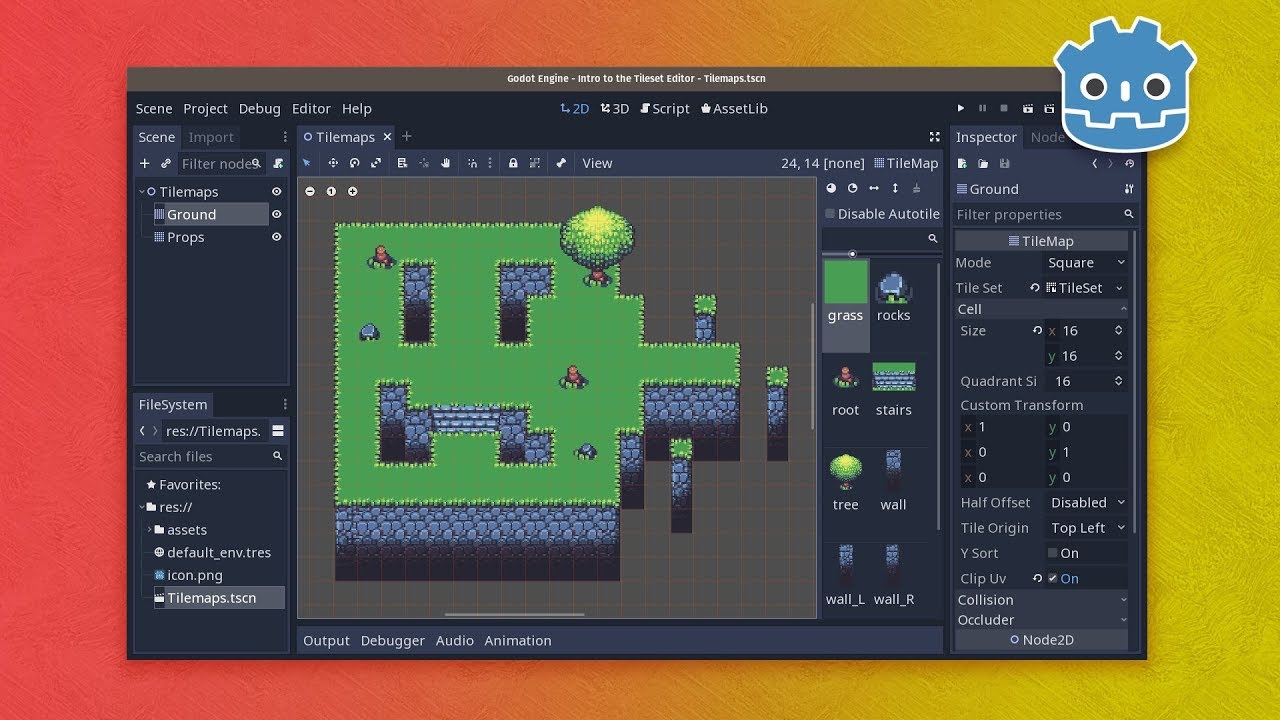Toggle visibility of Ground node
1280x720 pixels.
pos(277,214)
